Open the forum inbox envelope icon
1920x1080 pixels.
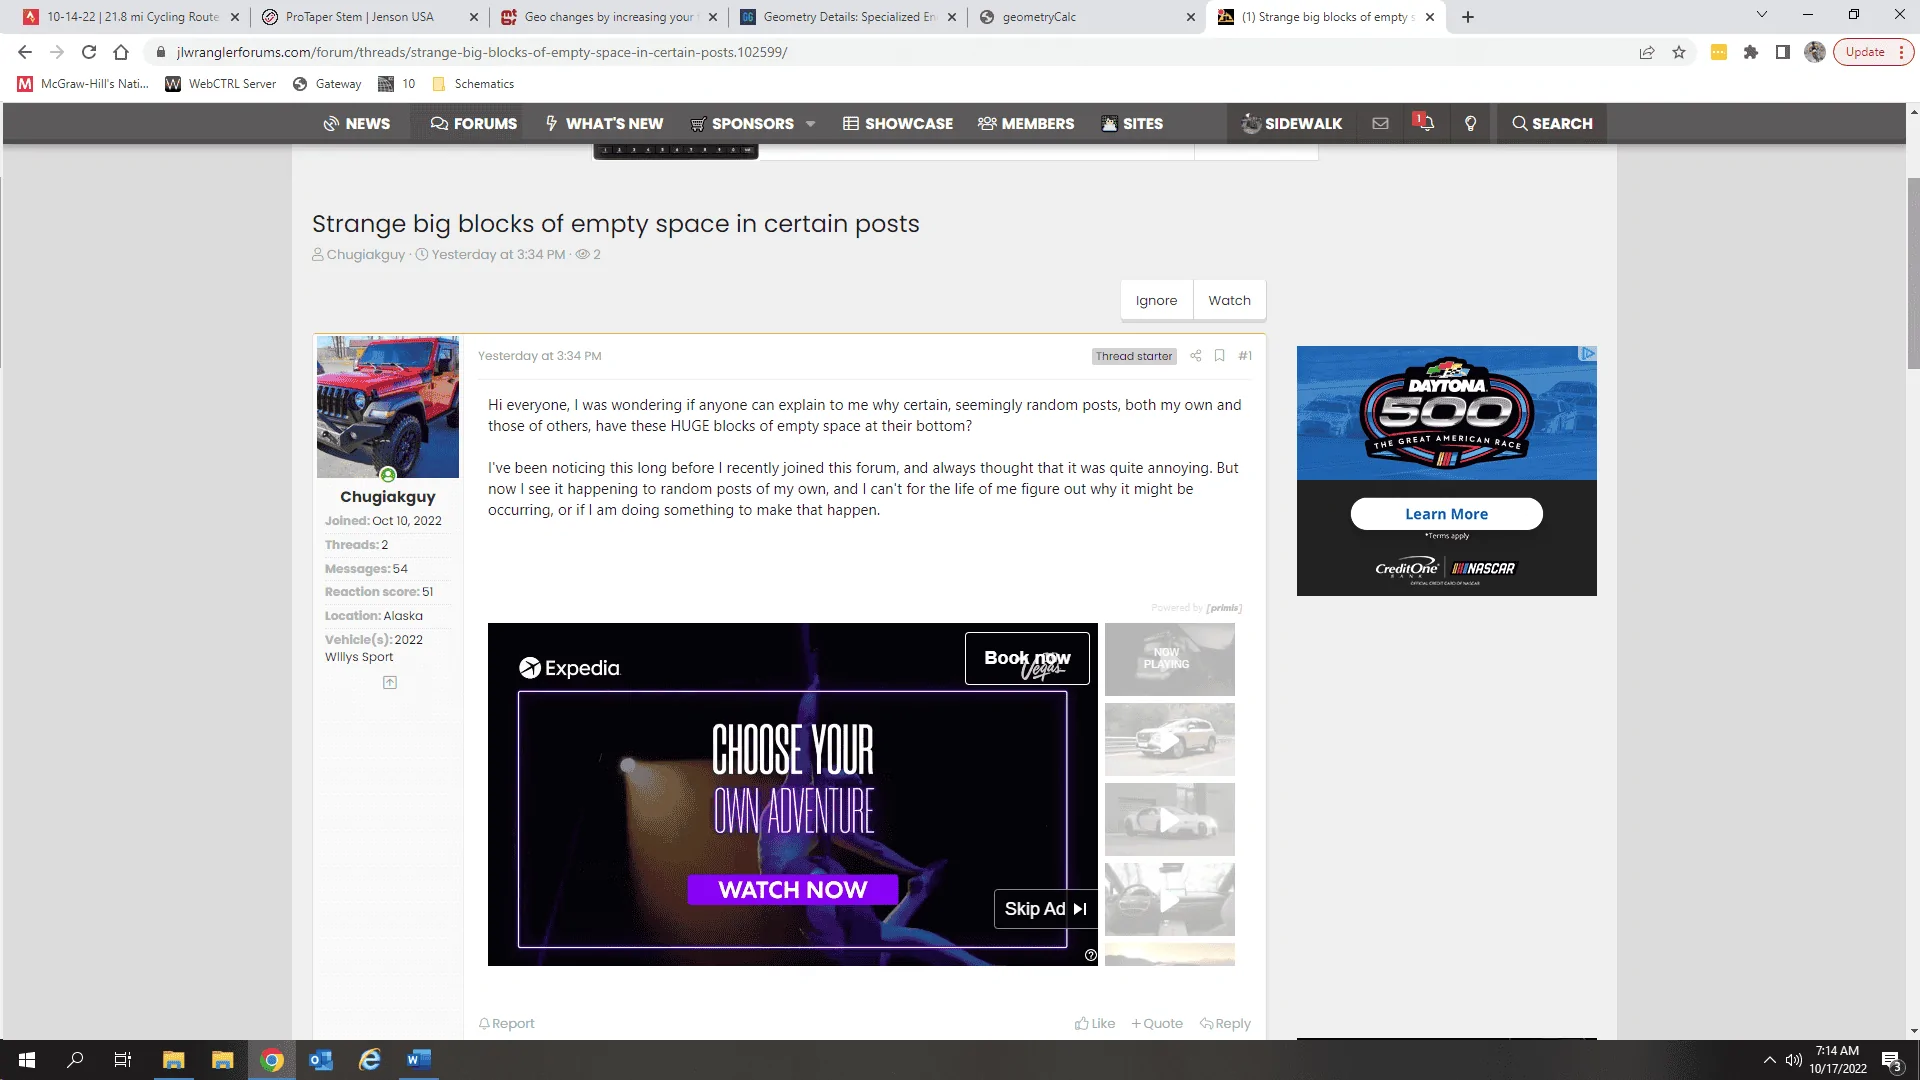click(1380, 123)
